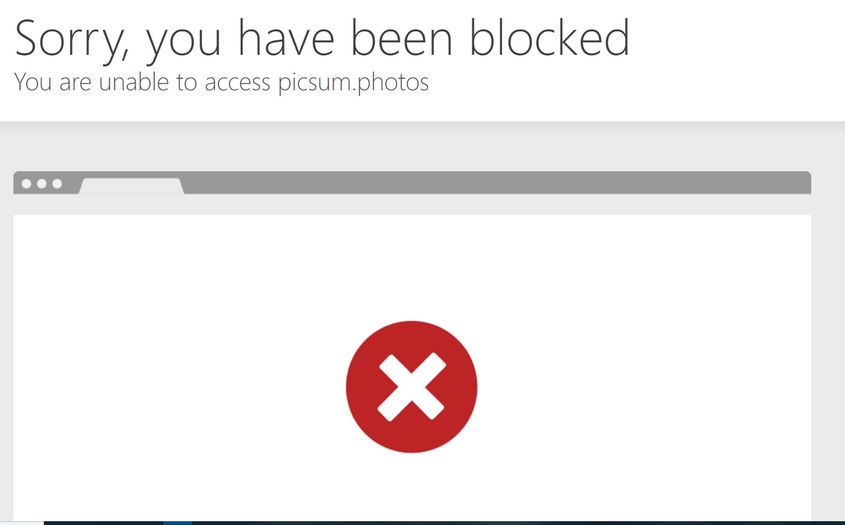Click the word "have" in the heading
This screenshot has width=845, height=525.
pyautogui.click(x=286, y=37)
